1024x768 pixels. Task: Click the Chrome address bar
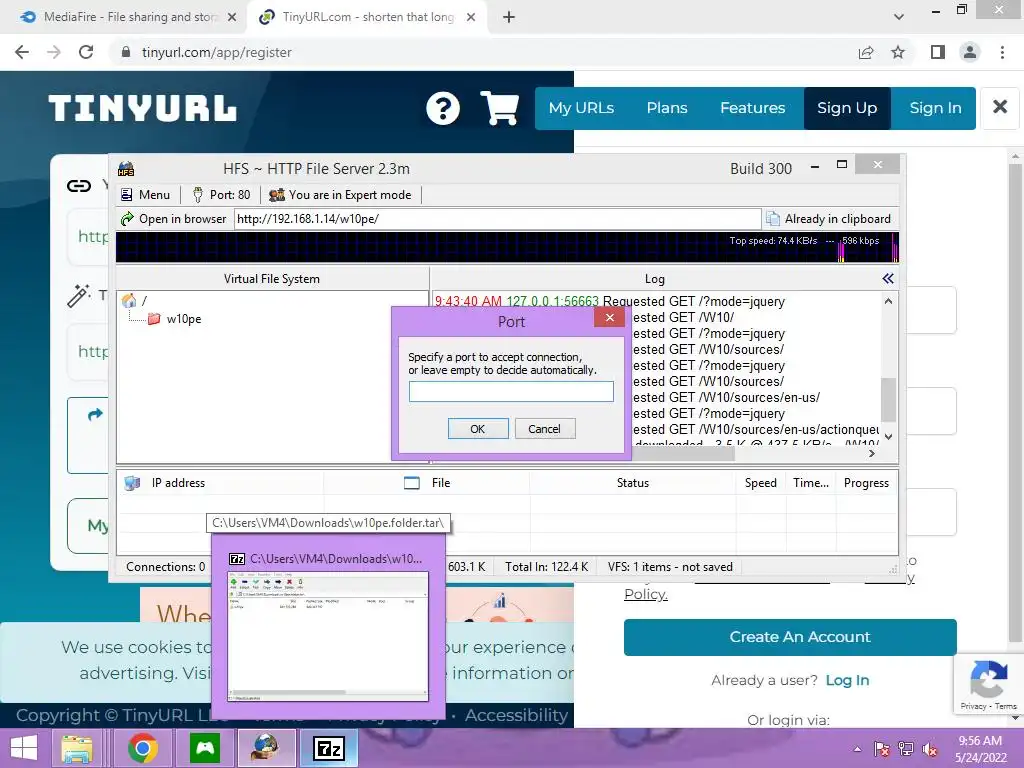483,52
